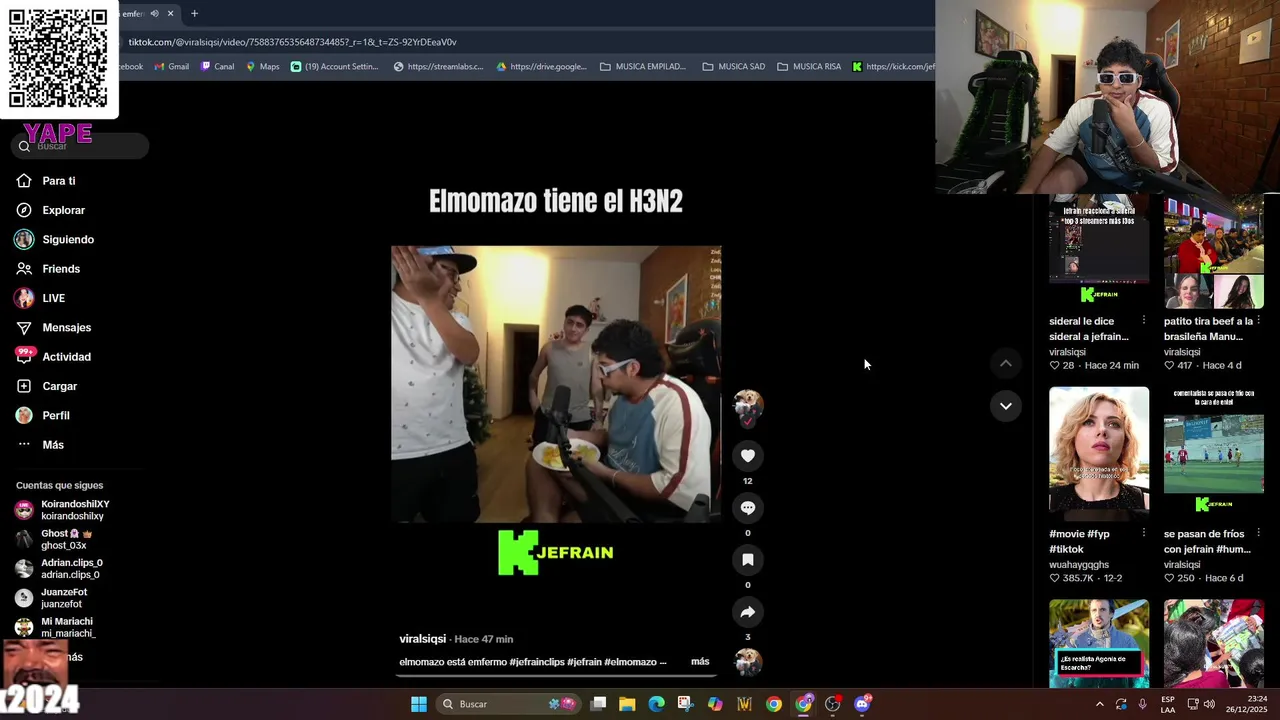Open Mensajes in sidebar

tap(66, 327)
